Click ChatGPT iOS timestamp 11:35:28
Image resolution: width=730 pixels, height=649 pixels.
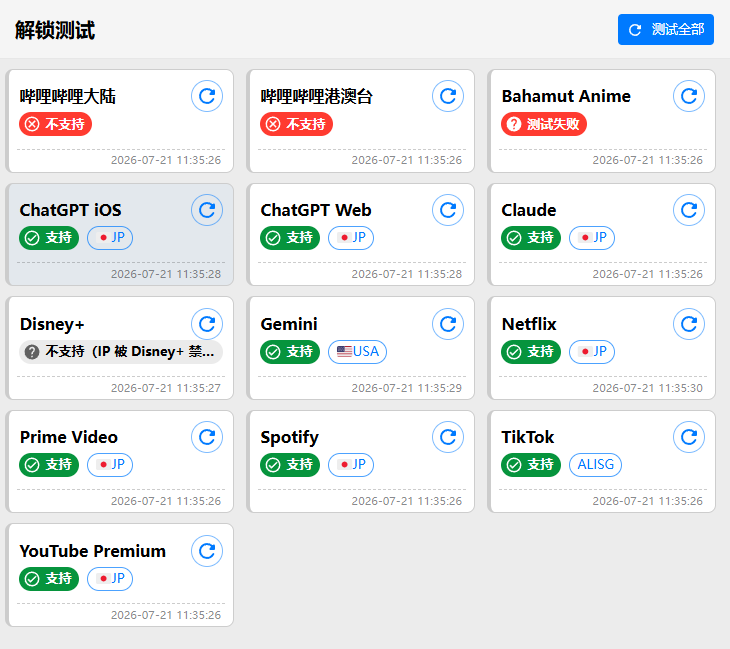pyautogui.click(x=166, y=274)
